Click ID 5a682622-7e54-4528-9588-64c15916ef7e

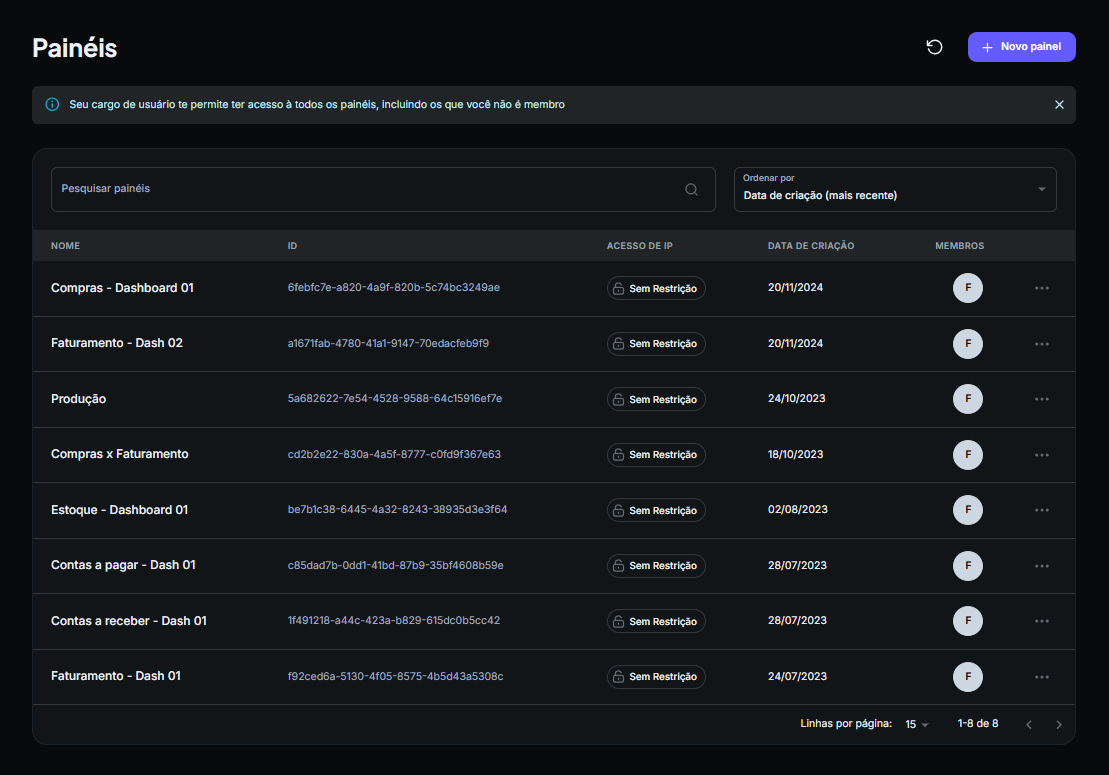(x=395, y=398)
